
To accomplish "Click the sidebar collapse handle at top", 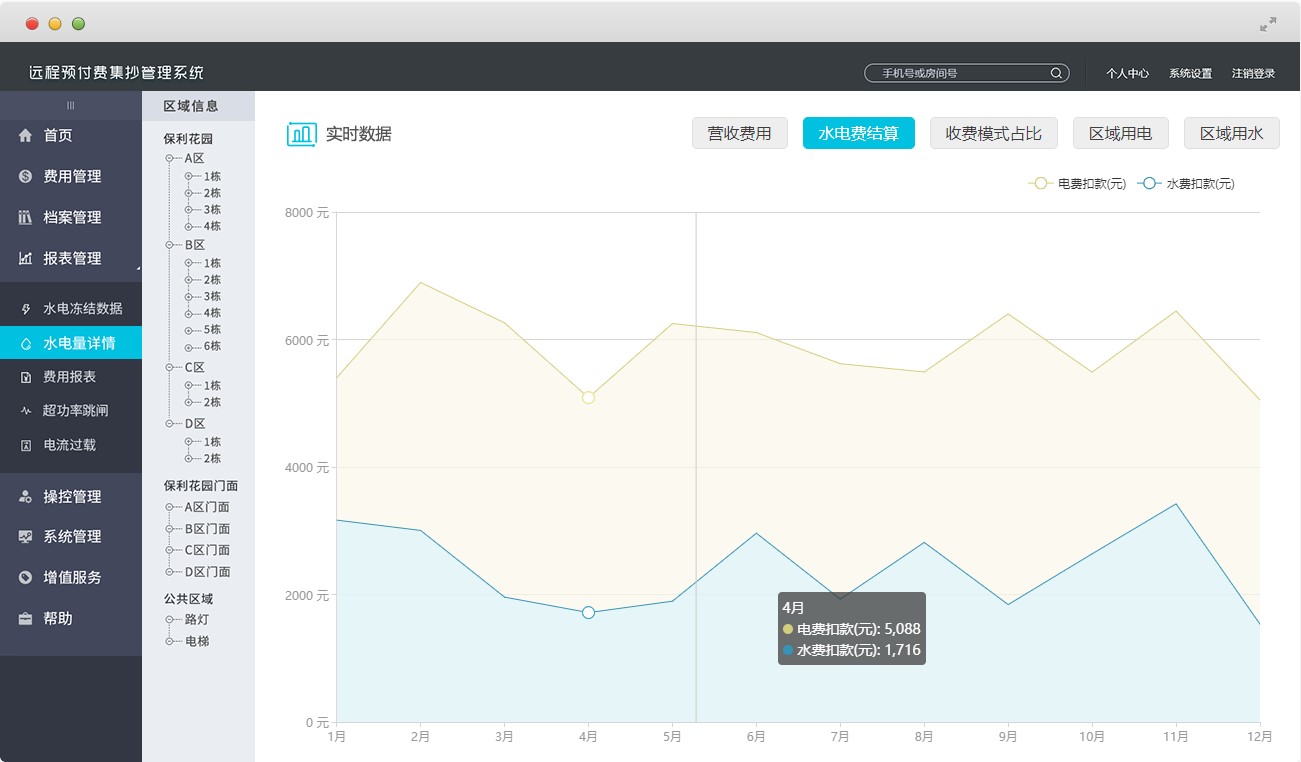I will [x=70, y=105].
